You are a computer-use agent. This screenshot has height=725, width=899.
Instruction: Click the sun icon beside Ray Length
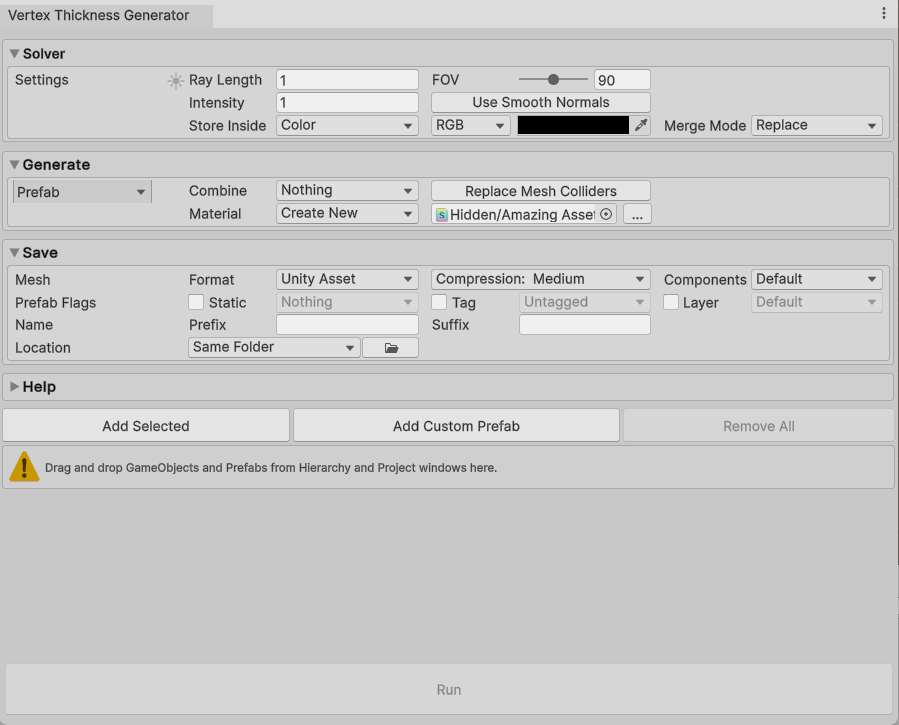176,81
